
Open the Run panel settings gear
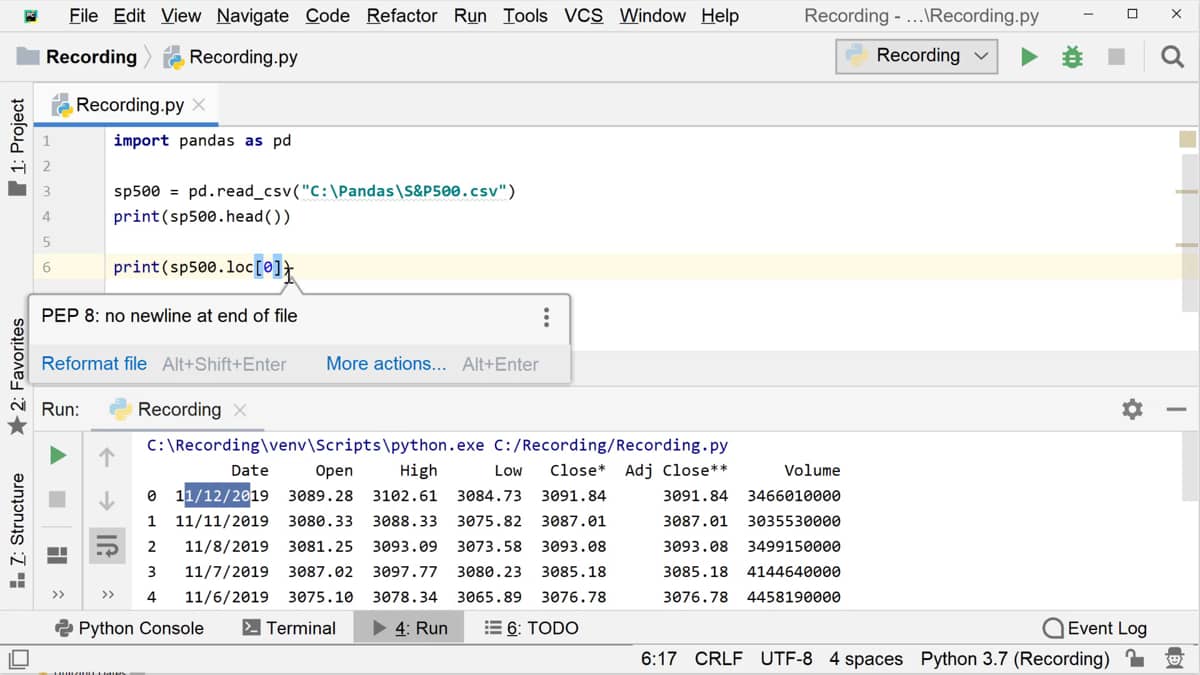tap(1132, 409)
